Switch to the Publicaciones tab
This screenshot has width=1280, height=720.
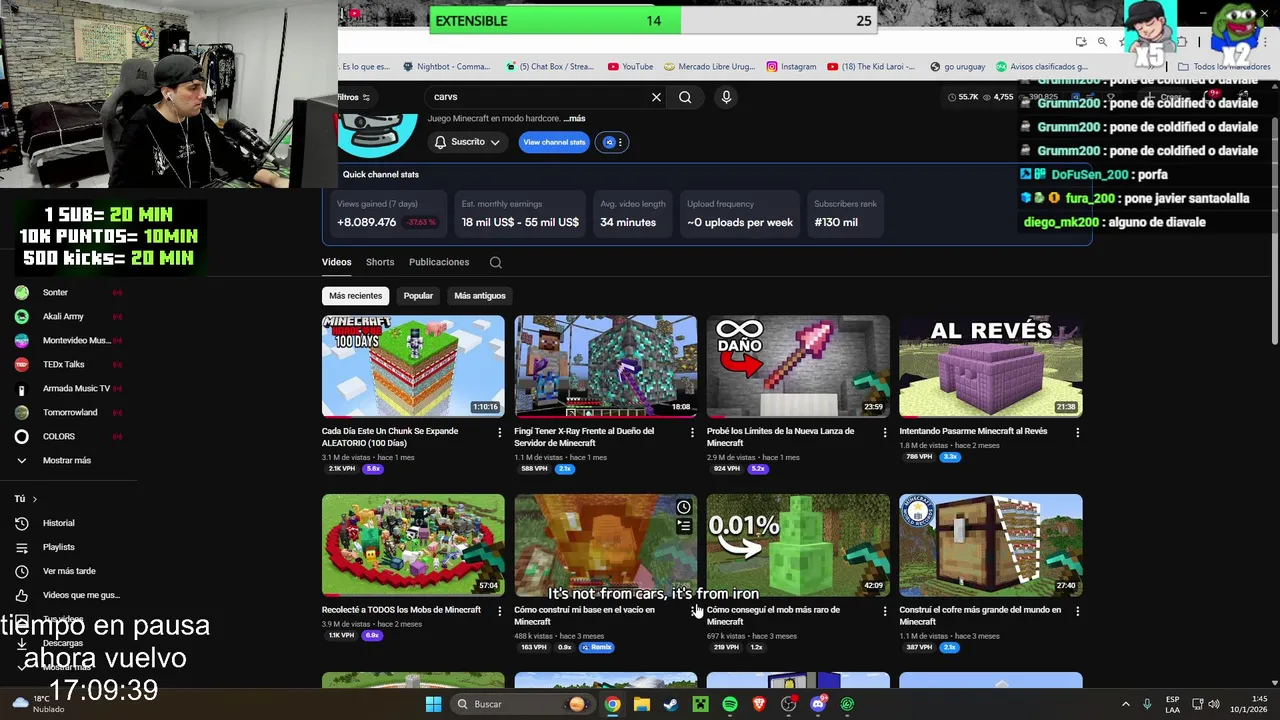439,262
